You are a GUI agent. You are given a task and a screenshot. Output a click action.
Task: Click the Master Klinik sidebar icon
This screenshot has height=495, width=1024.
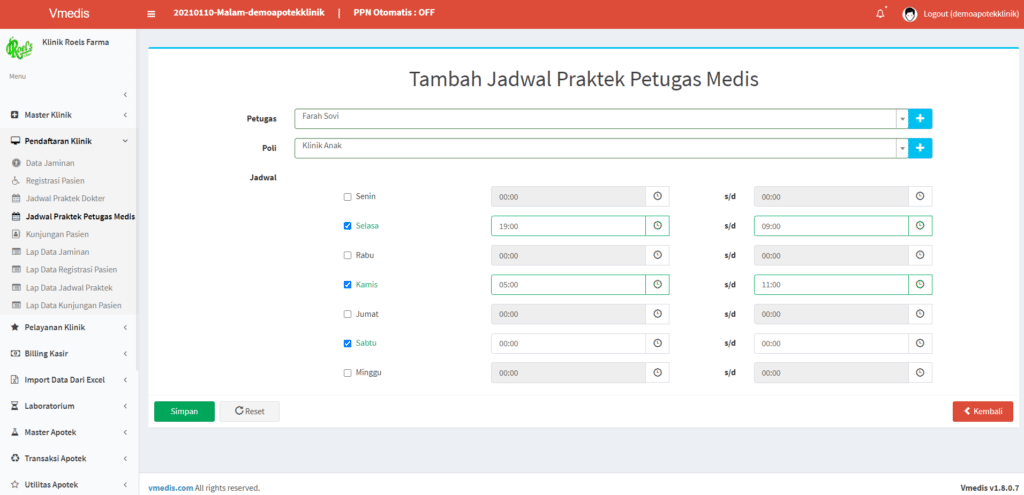click(14, 115)
